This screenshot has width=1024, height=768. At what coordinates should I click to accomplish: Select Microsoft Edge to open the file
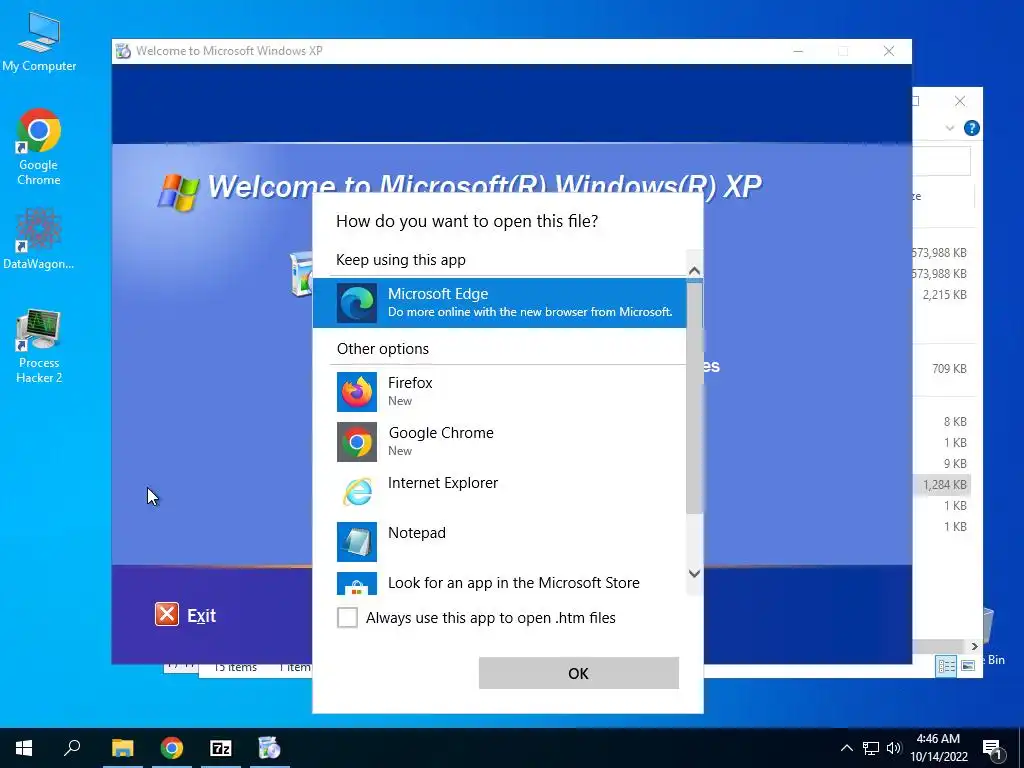[500, 302]
